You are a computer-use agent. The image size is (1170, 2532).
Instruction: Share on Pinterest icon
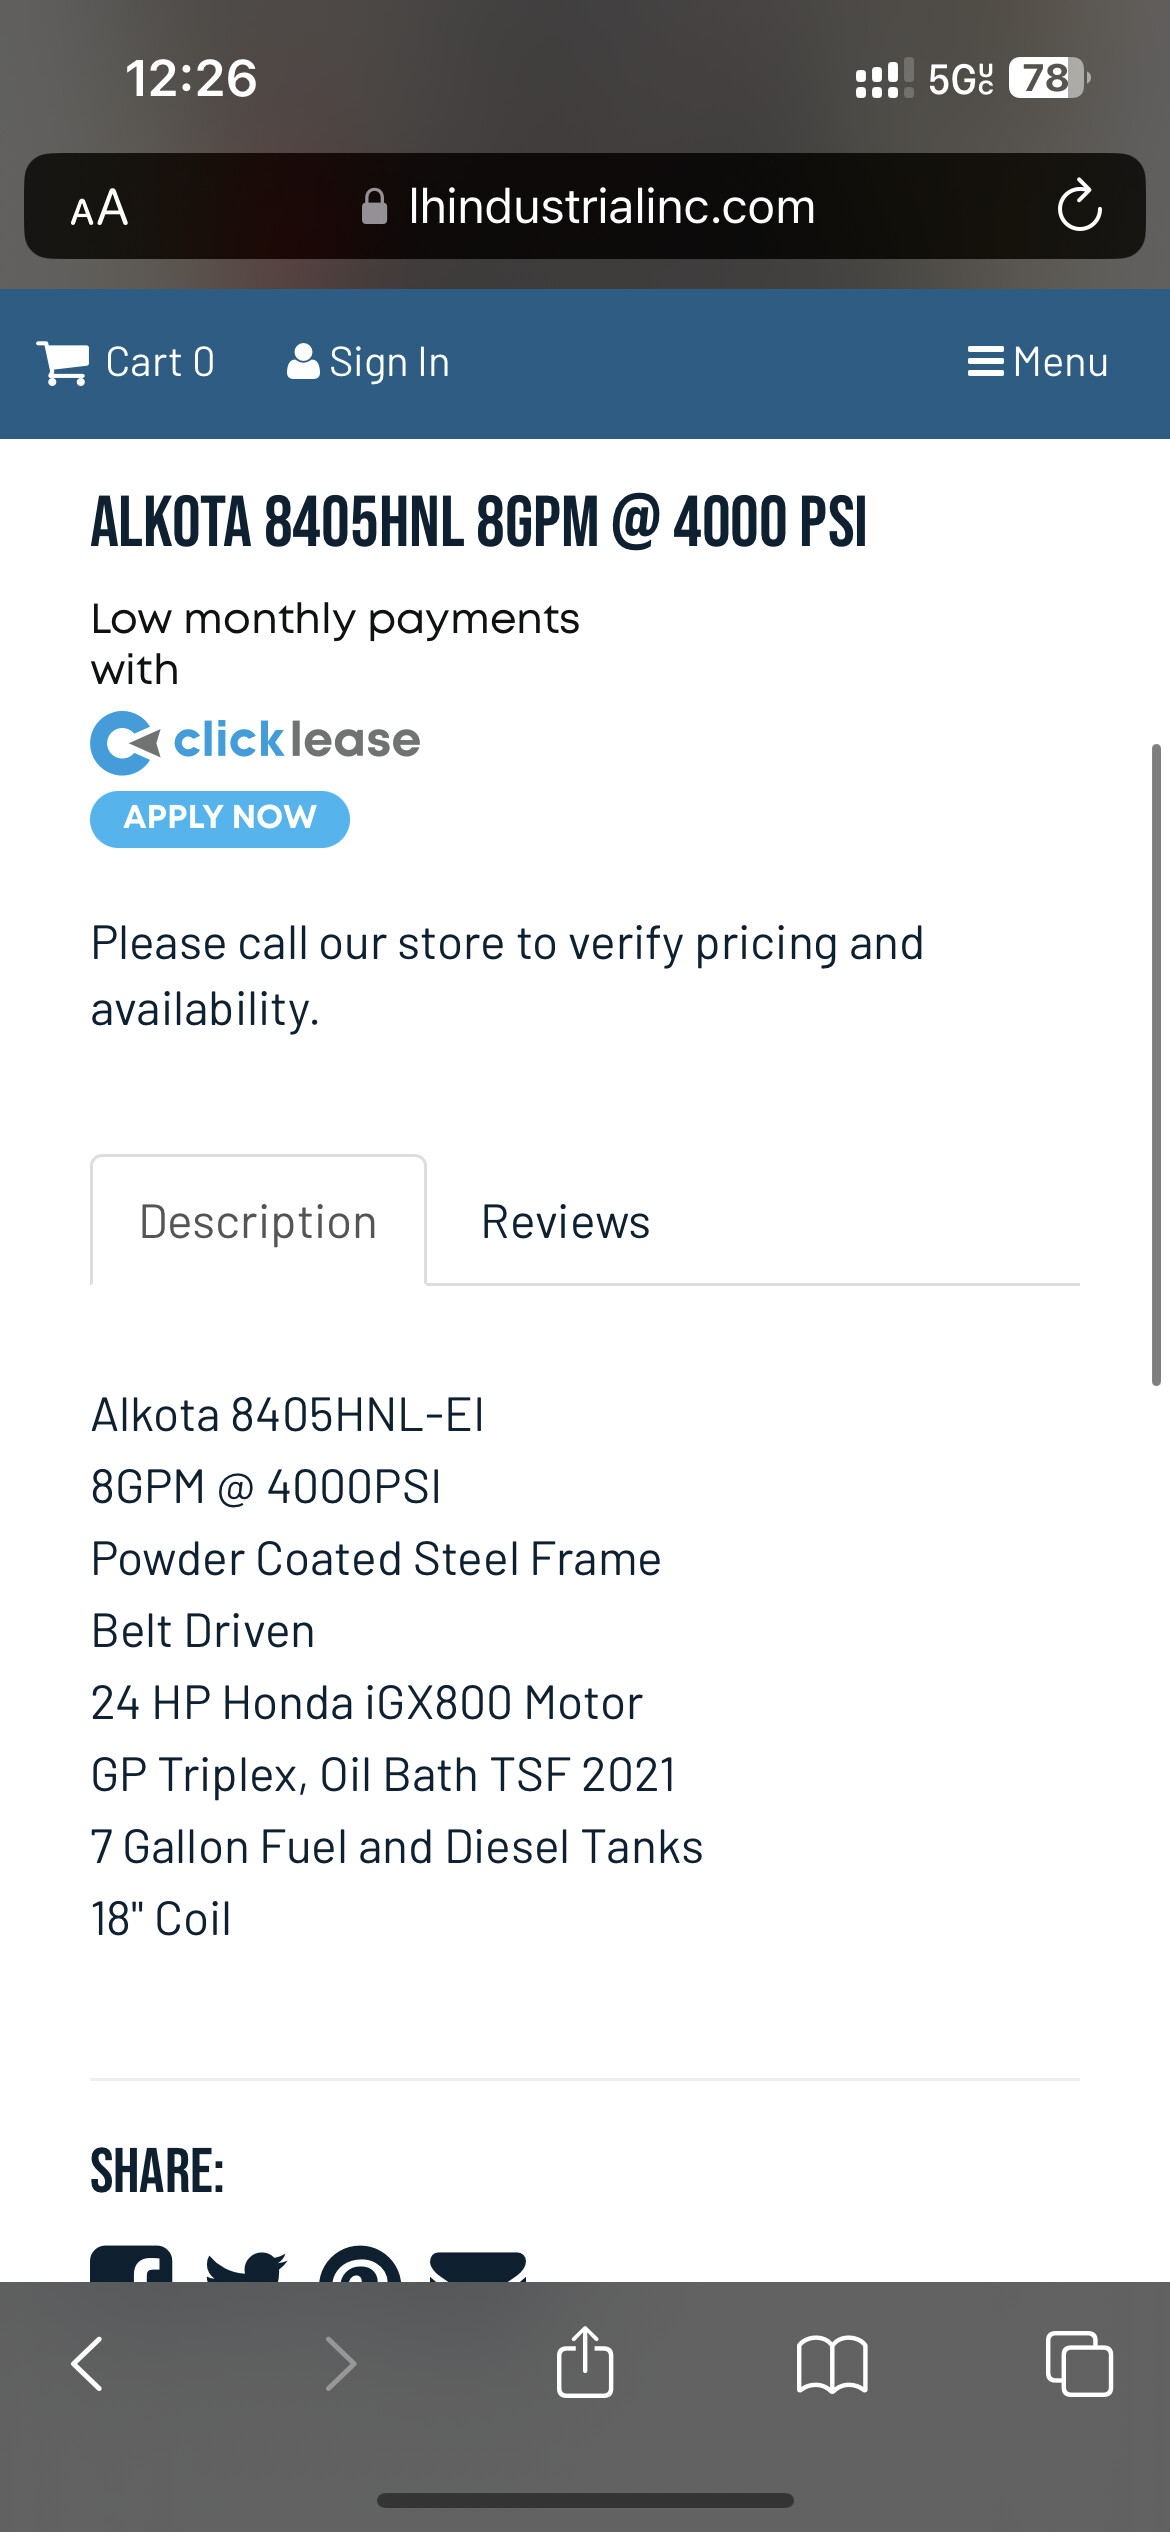pyautogui.click(x=360, y=2264)
